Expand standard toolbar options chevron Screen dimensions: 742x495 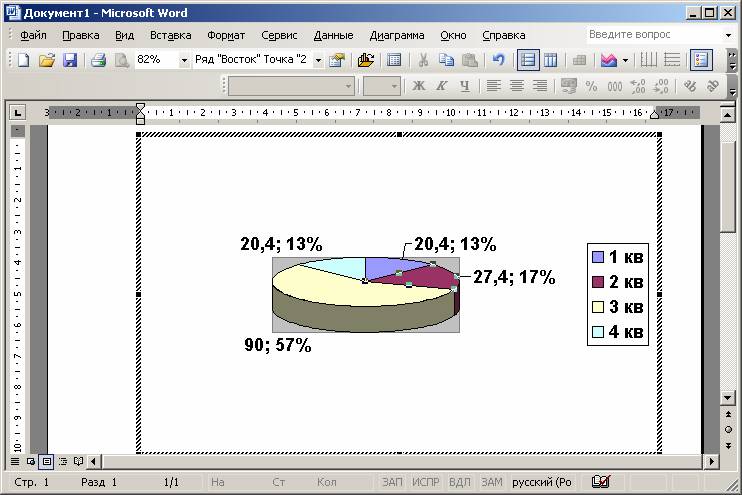coord(732,60)
